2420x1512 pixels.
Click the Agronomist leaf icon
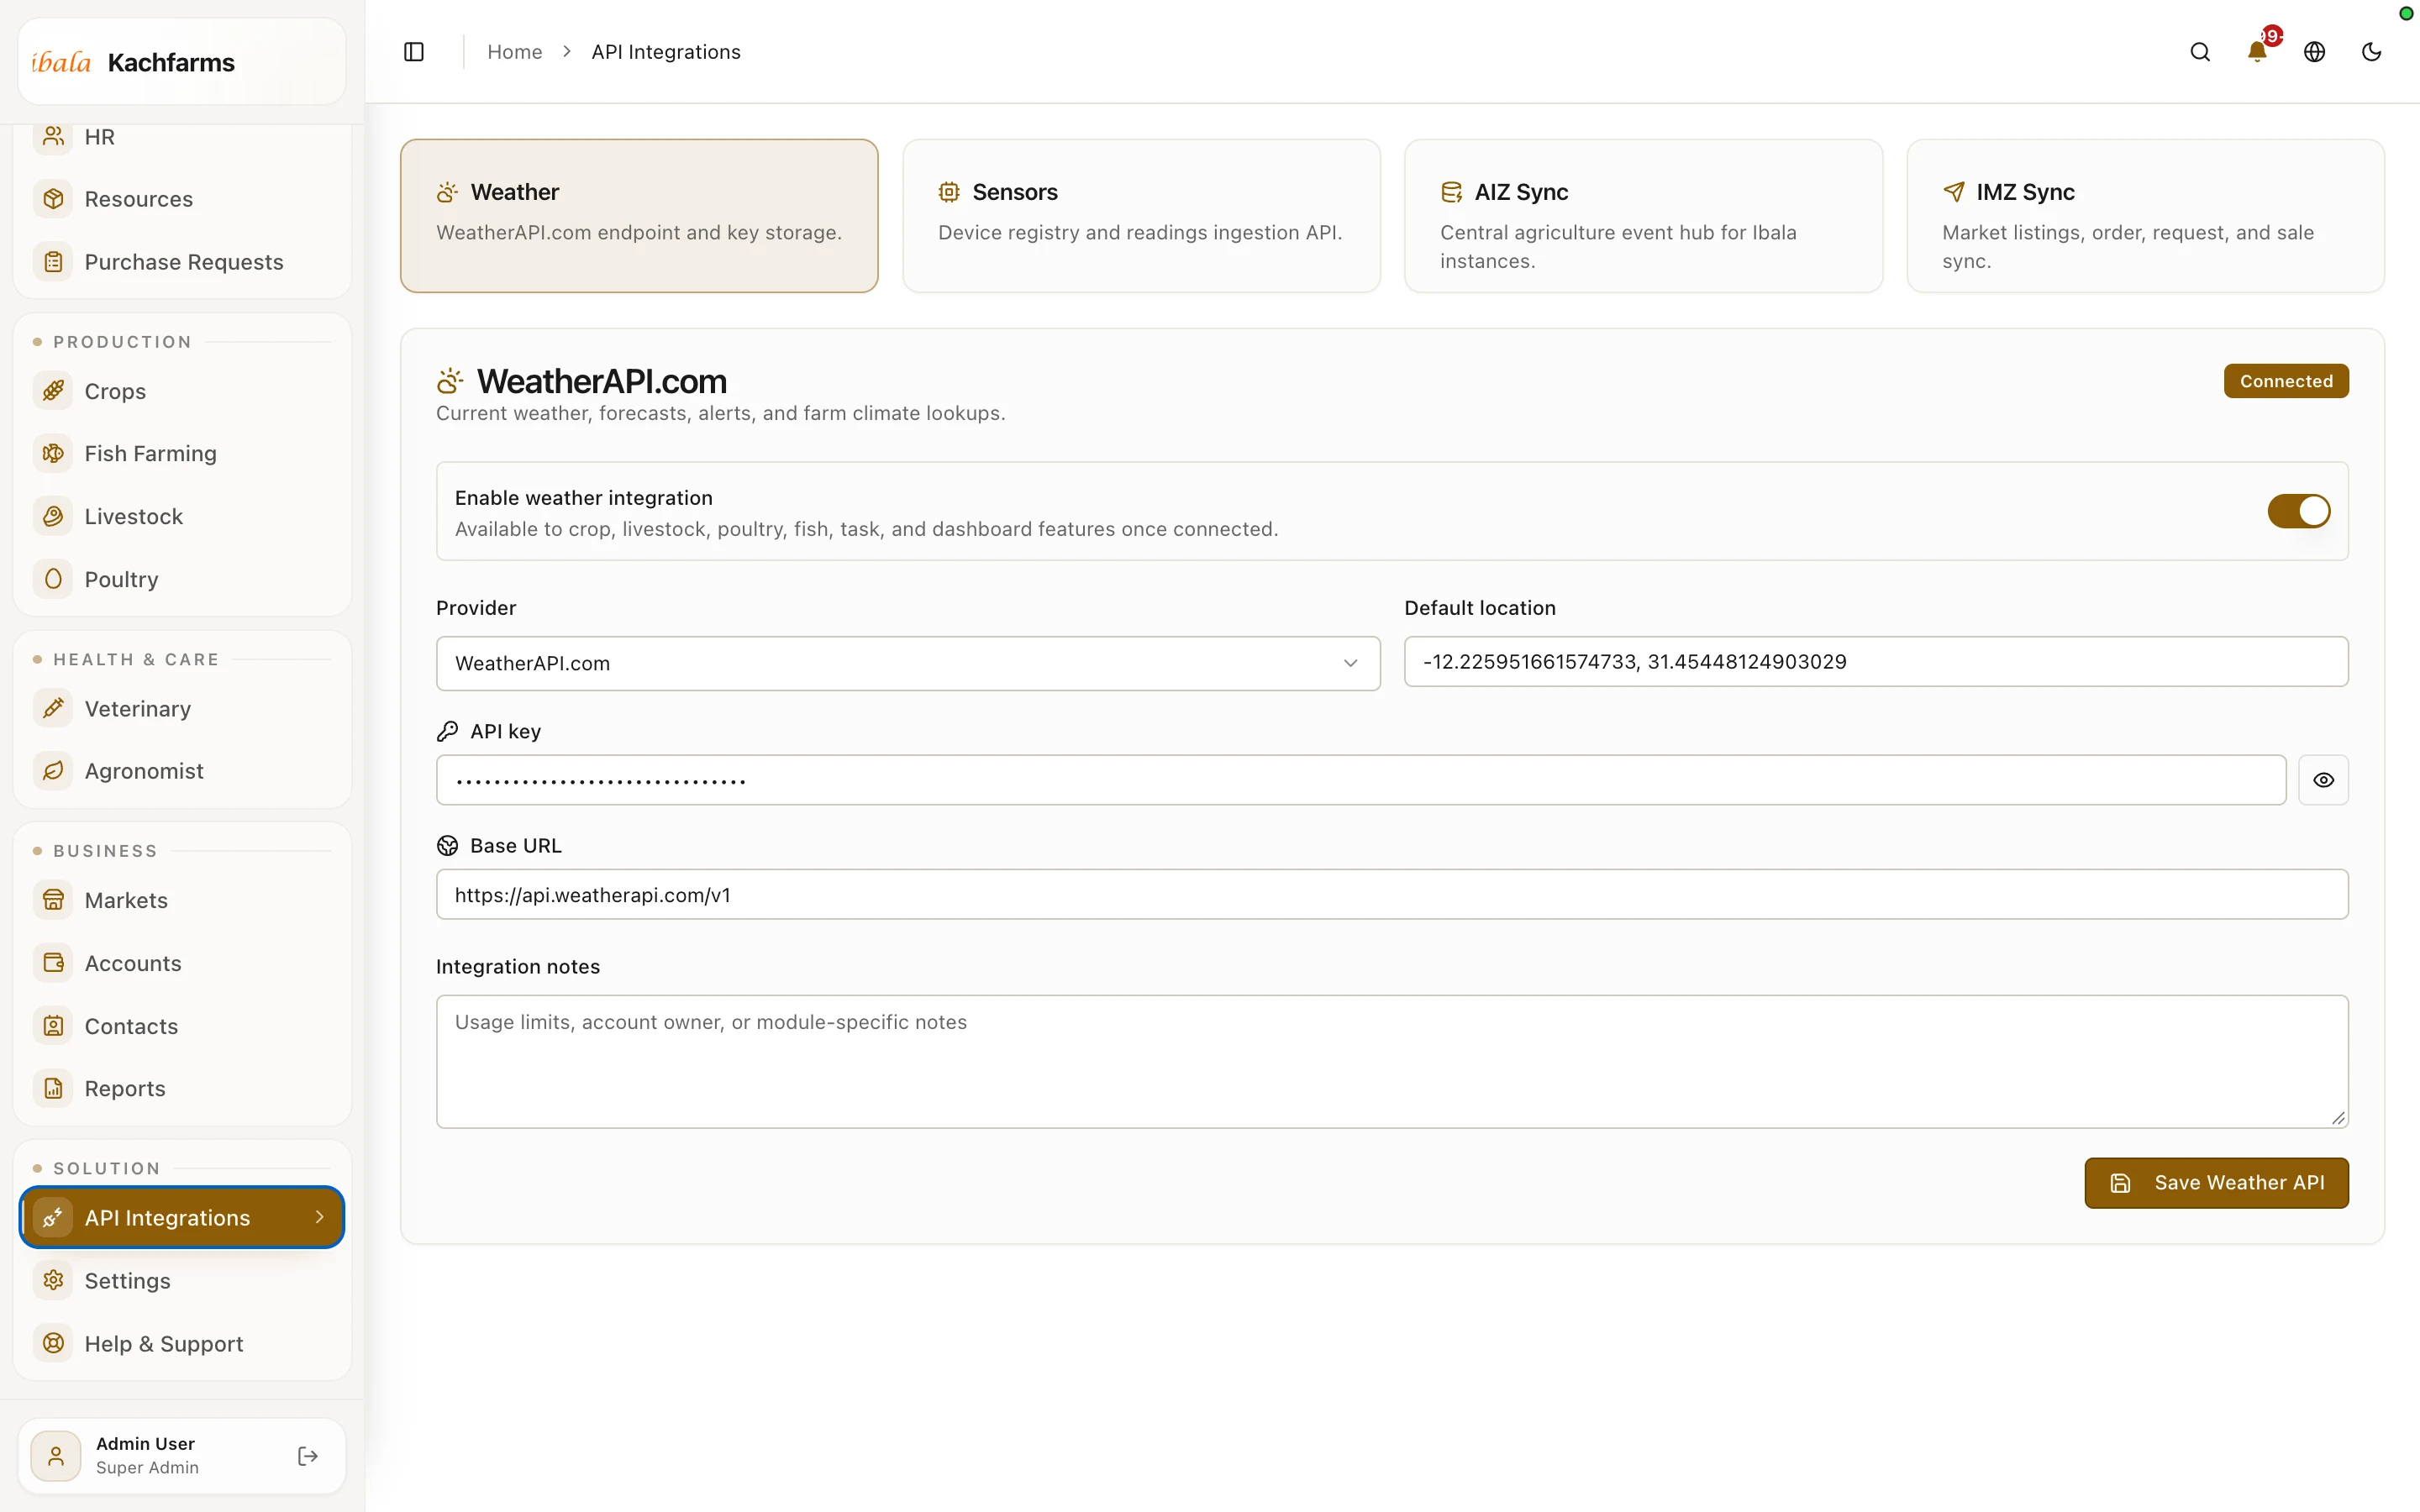54,771
